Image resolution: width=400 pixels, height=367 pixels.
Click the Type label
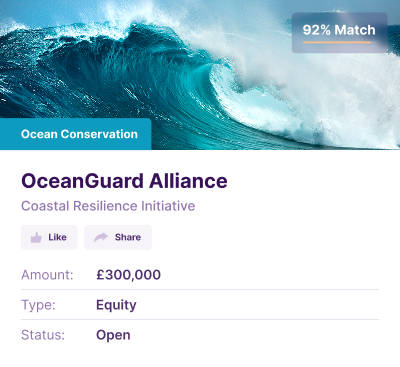pos(38,305)
